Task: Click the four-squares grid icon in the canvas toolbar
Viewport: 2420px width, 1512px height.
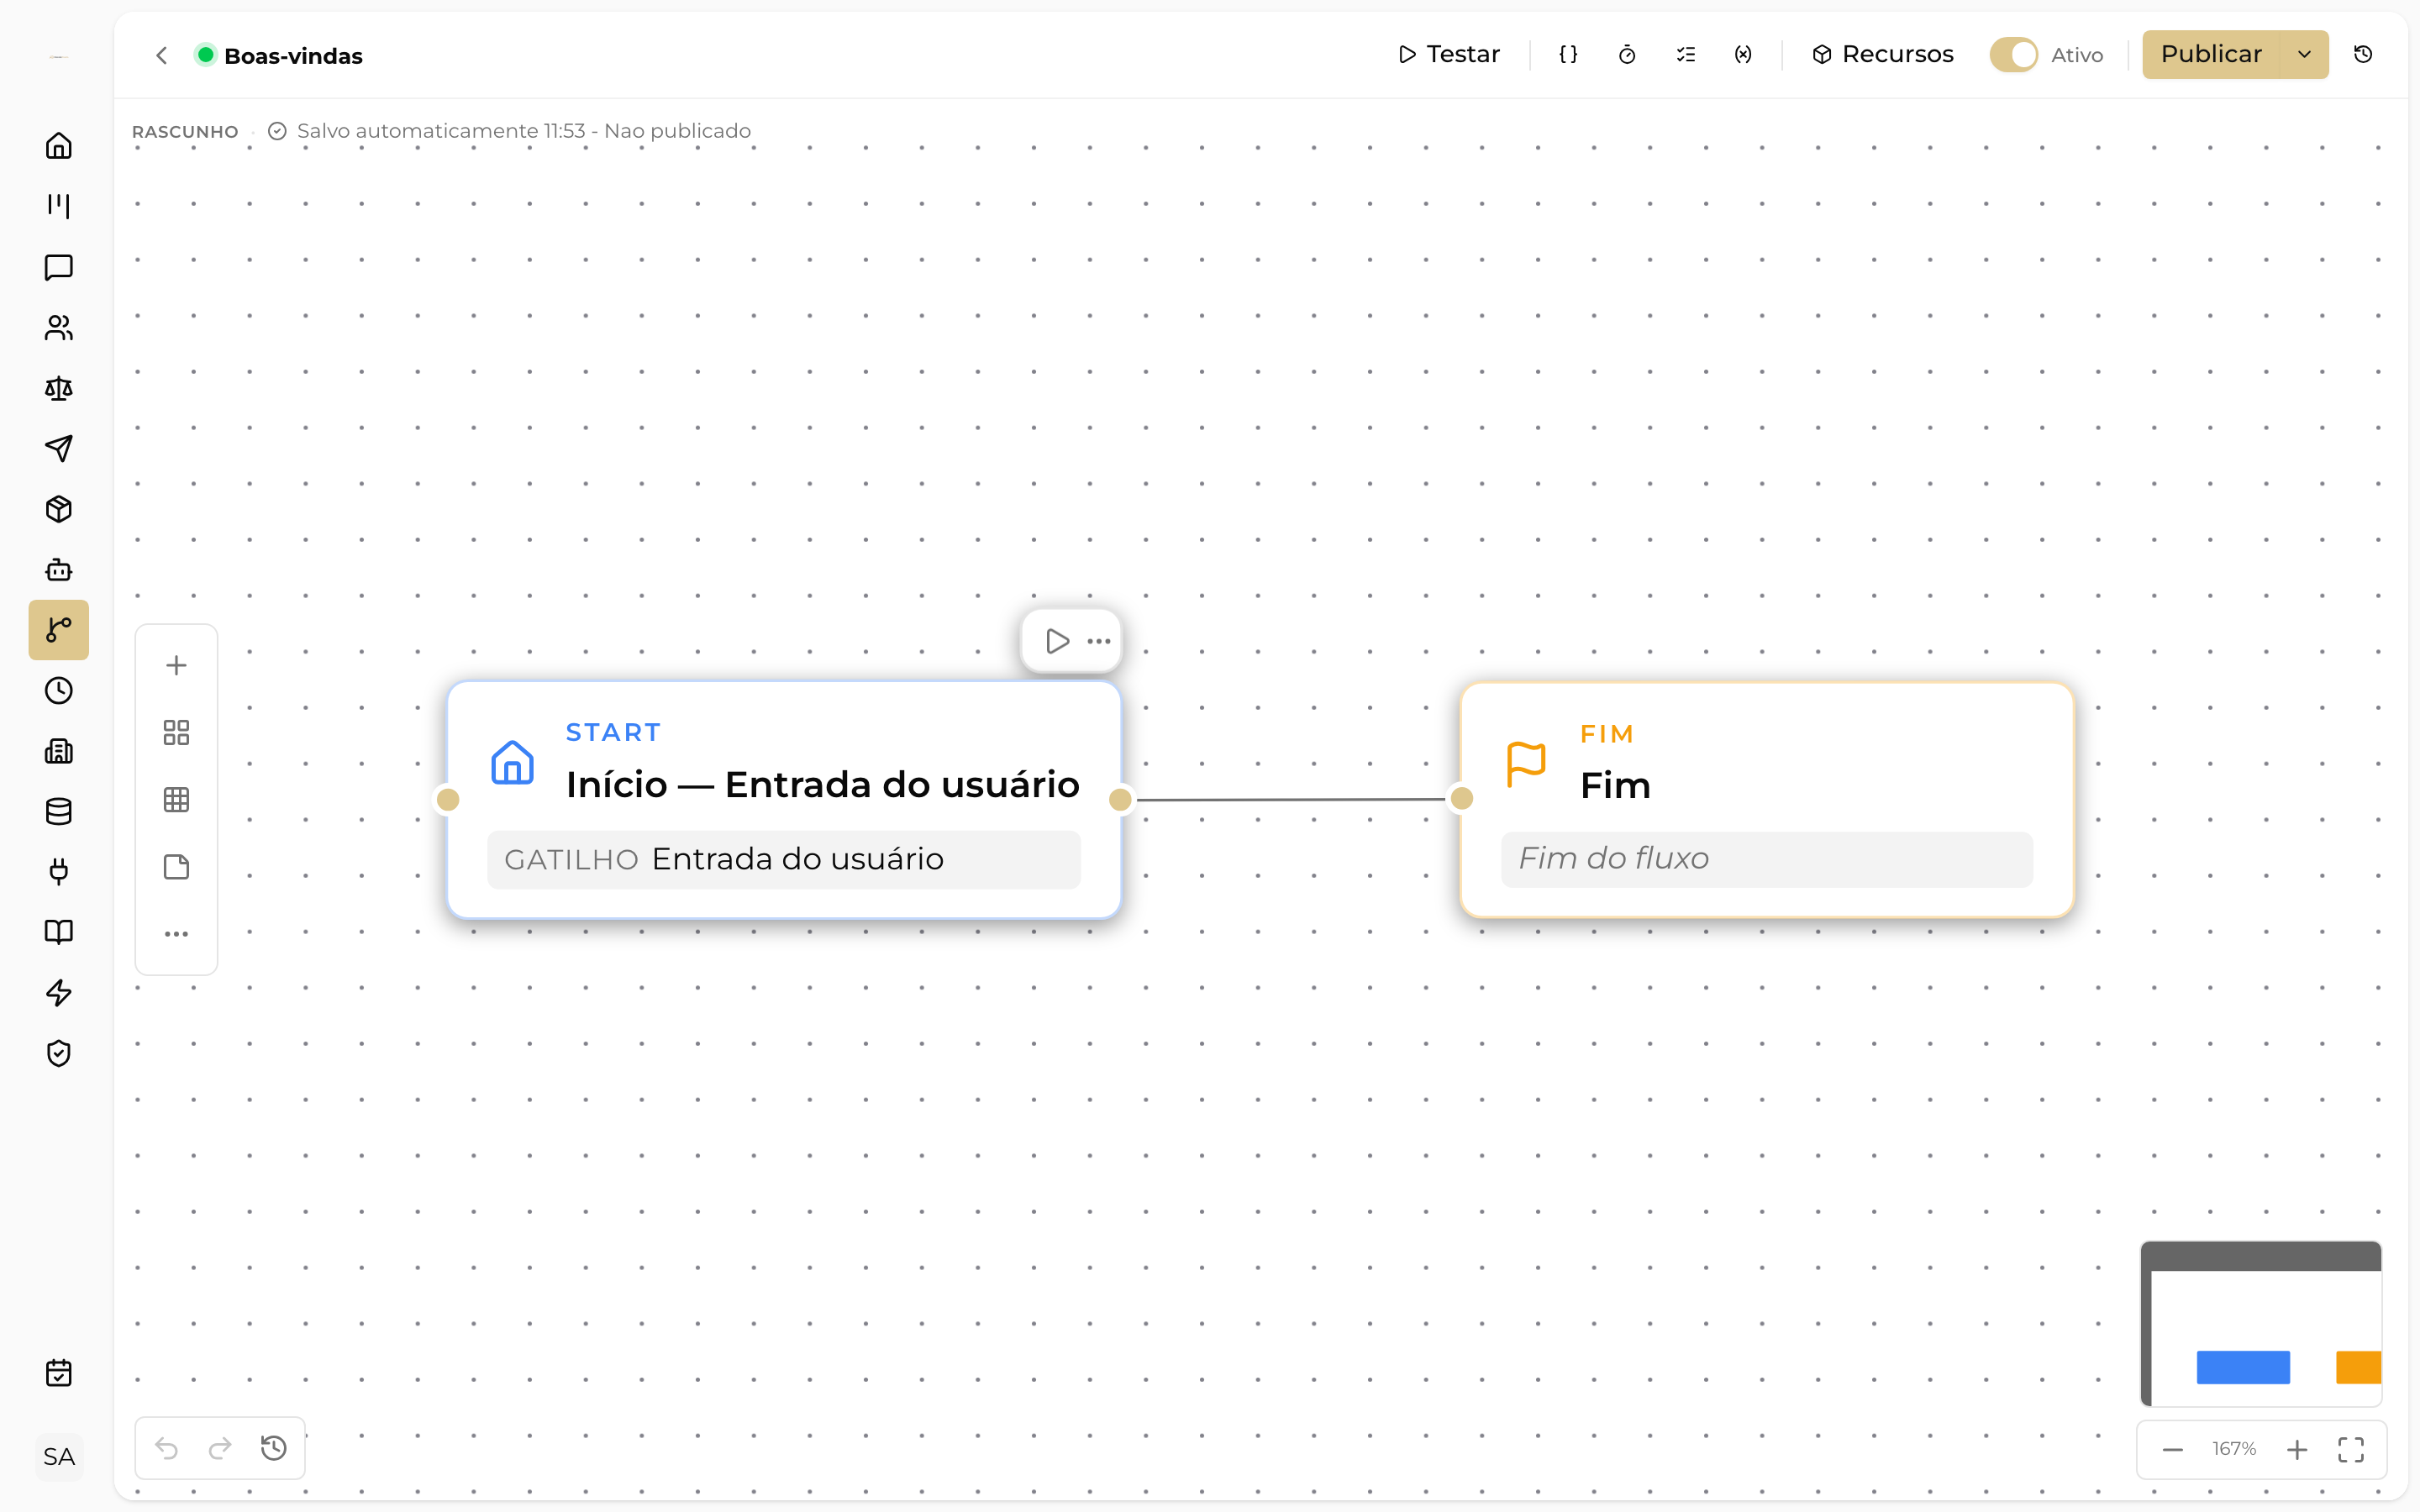Action: 176,733
